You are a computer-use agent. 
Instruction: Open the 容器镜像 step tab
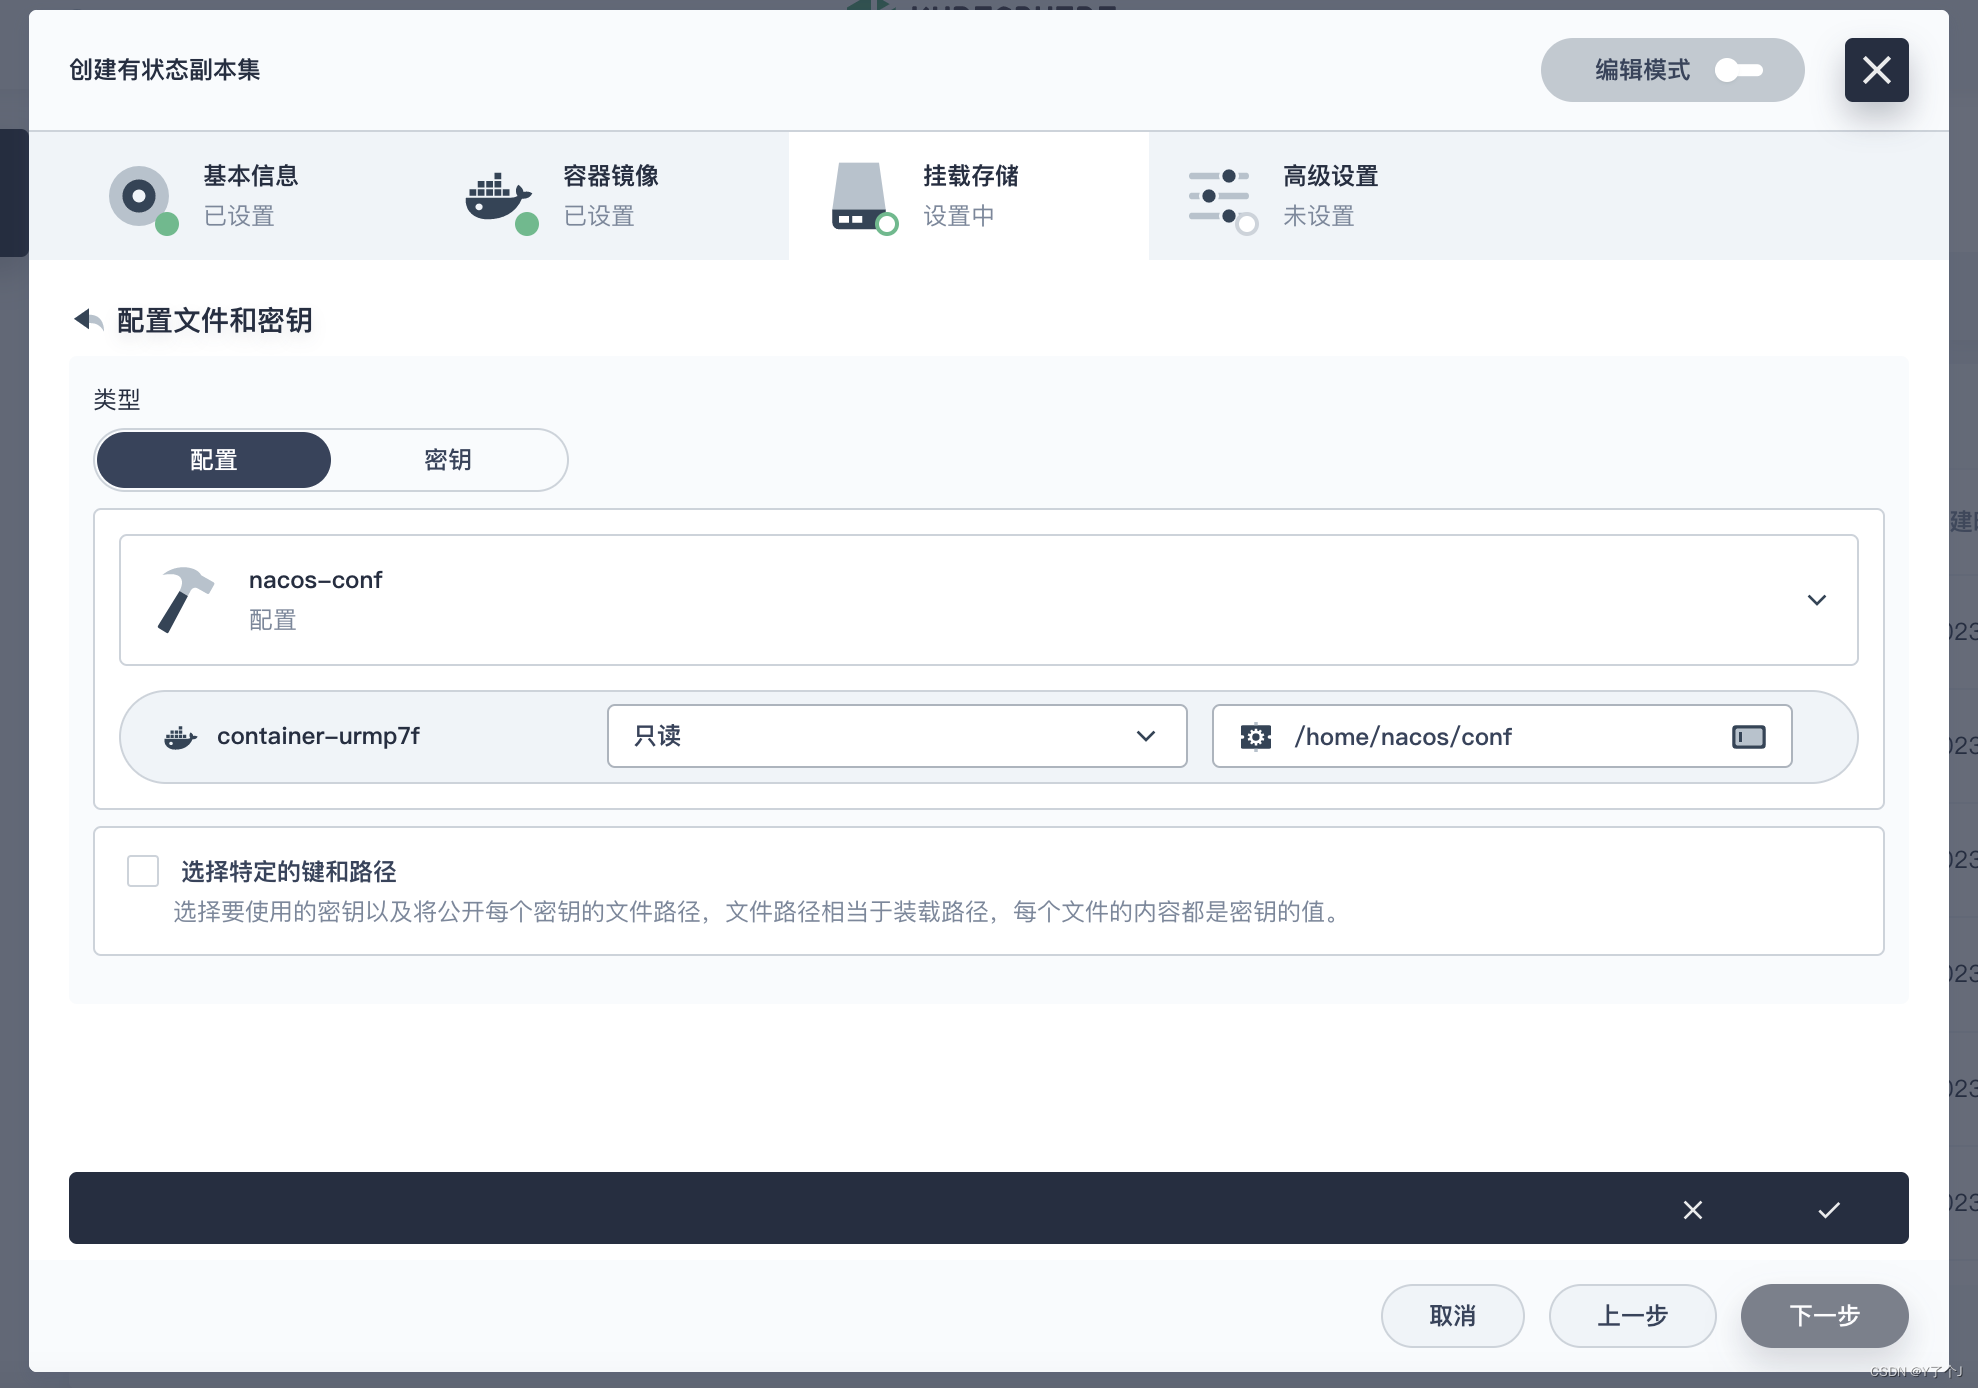609,196
